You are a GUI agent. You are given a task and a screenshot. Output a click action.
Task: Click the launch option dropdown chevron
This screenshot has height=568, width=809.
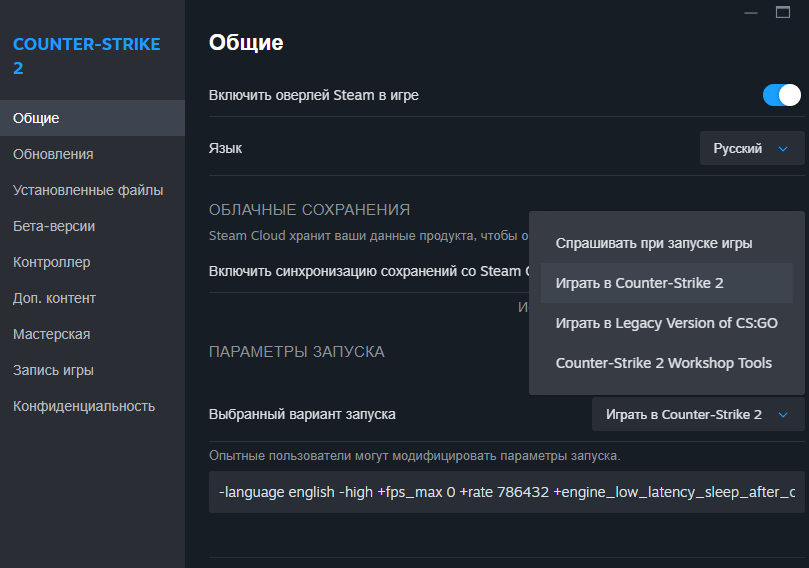click(x=783, y=415)
